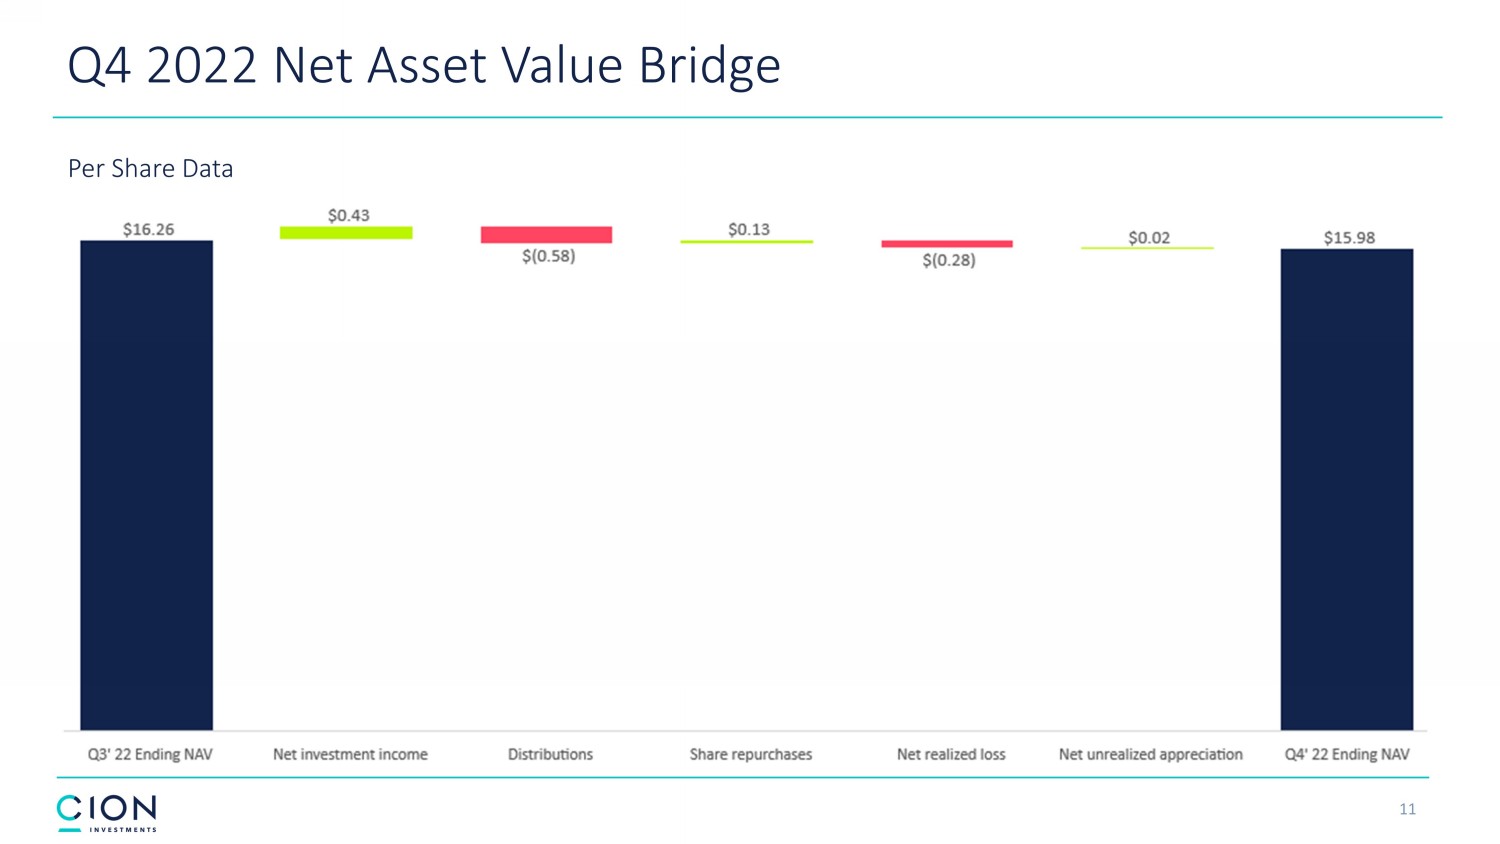Click the $16.26 data label

148,229
